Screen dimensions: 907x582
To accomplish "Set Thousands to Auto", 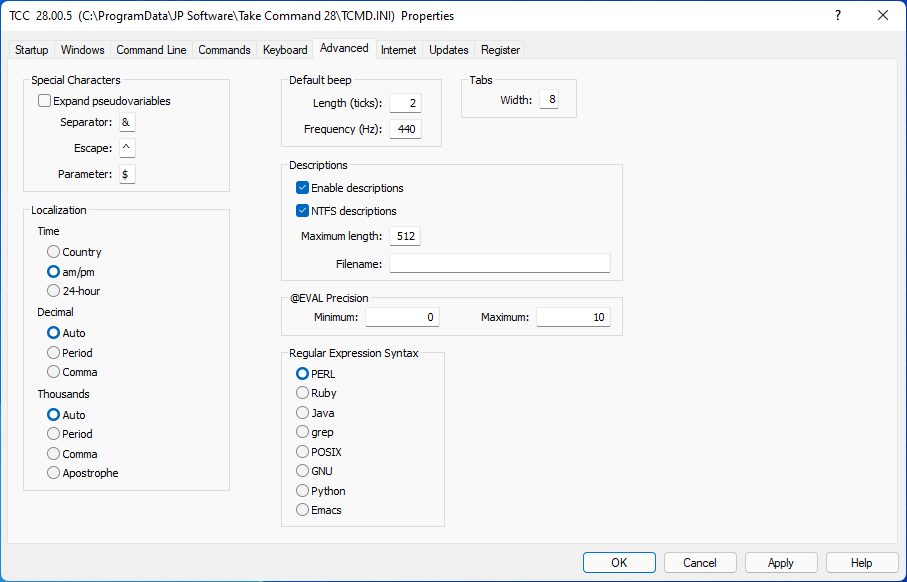I will (x=66, y=414).
